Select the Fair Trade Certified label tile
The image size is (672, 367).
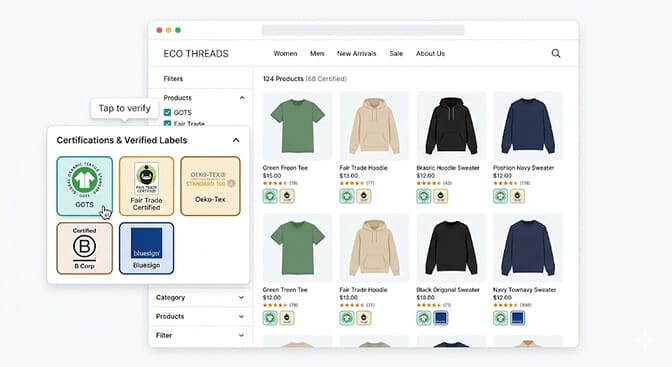(x=146, y=186)
